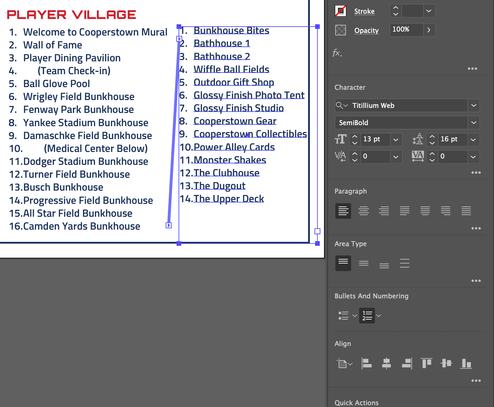
Task: Click vertical align center
Action: click(x=446, y=363)
